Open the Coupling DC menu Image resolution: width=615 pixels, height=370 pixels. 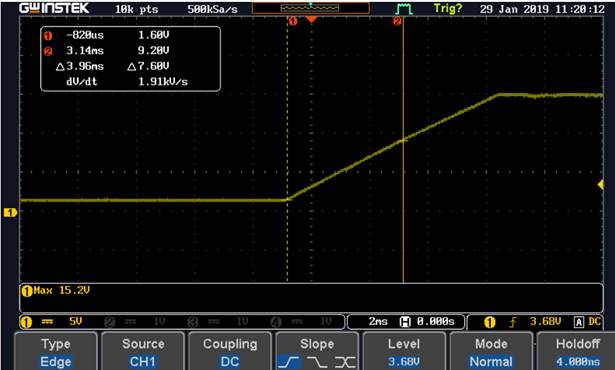230,352
